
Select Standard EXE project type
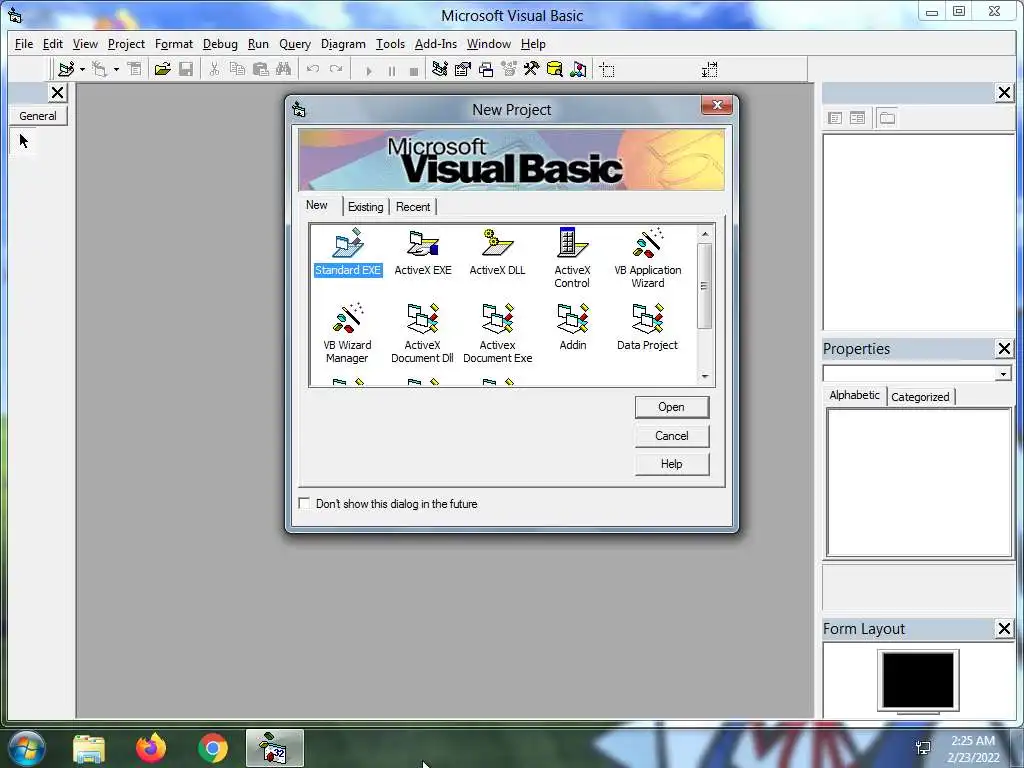[x=347, y=252]
